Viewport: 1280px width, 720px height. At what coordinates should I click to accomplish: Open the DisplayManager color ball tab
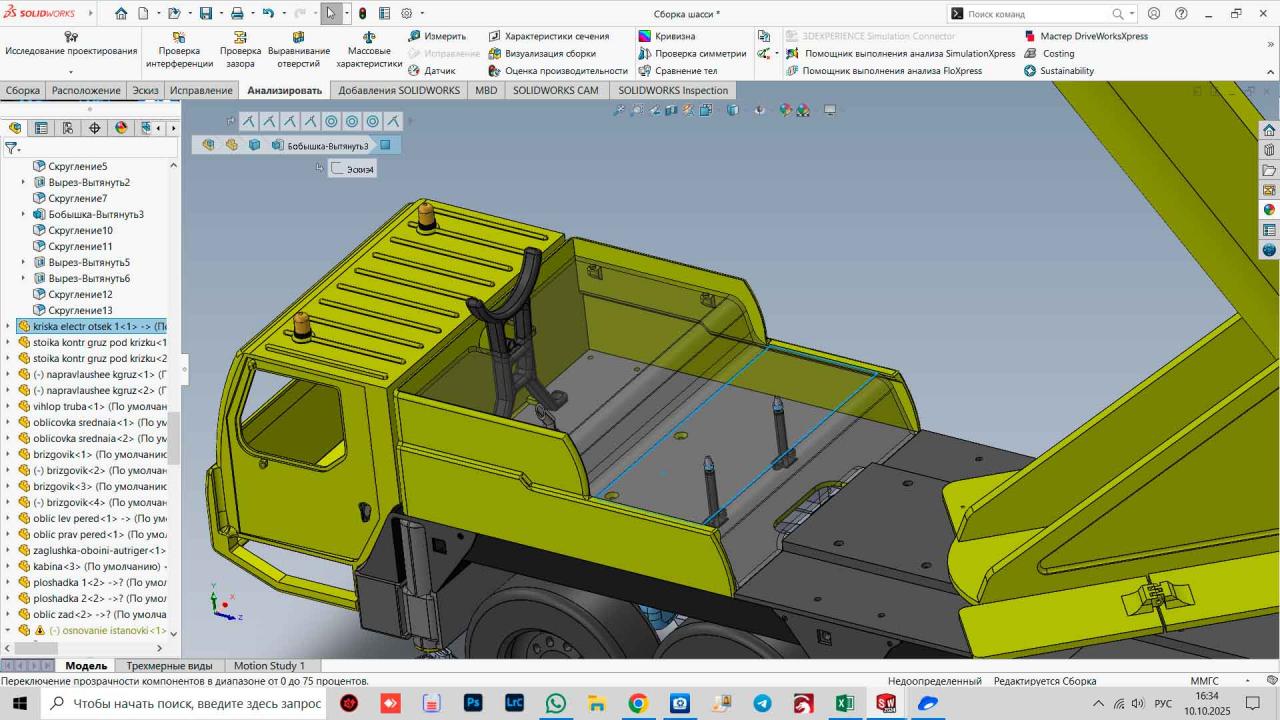tap(121, 128)
